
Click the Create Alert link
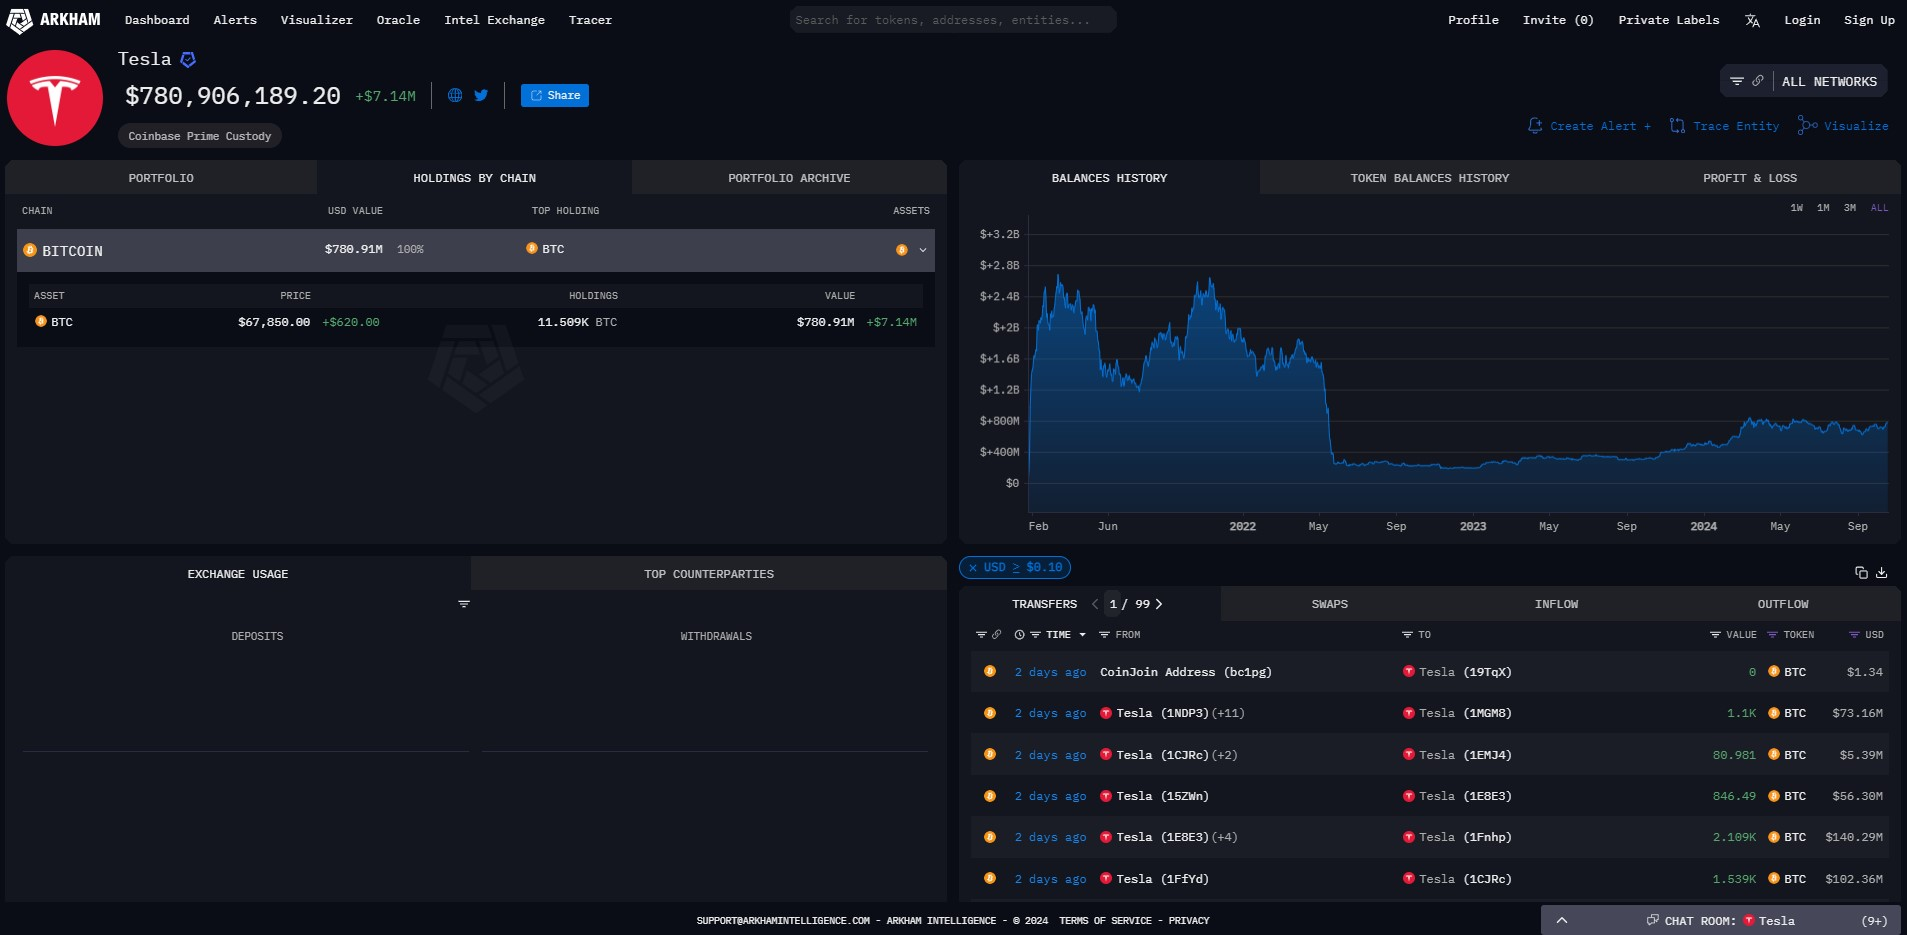point(1590,126)
